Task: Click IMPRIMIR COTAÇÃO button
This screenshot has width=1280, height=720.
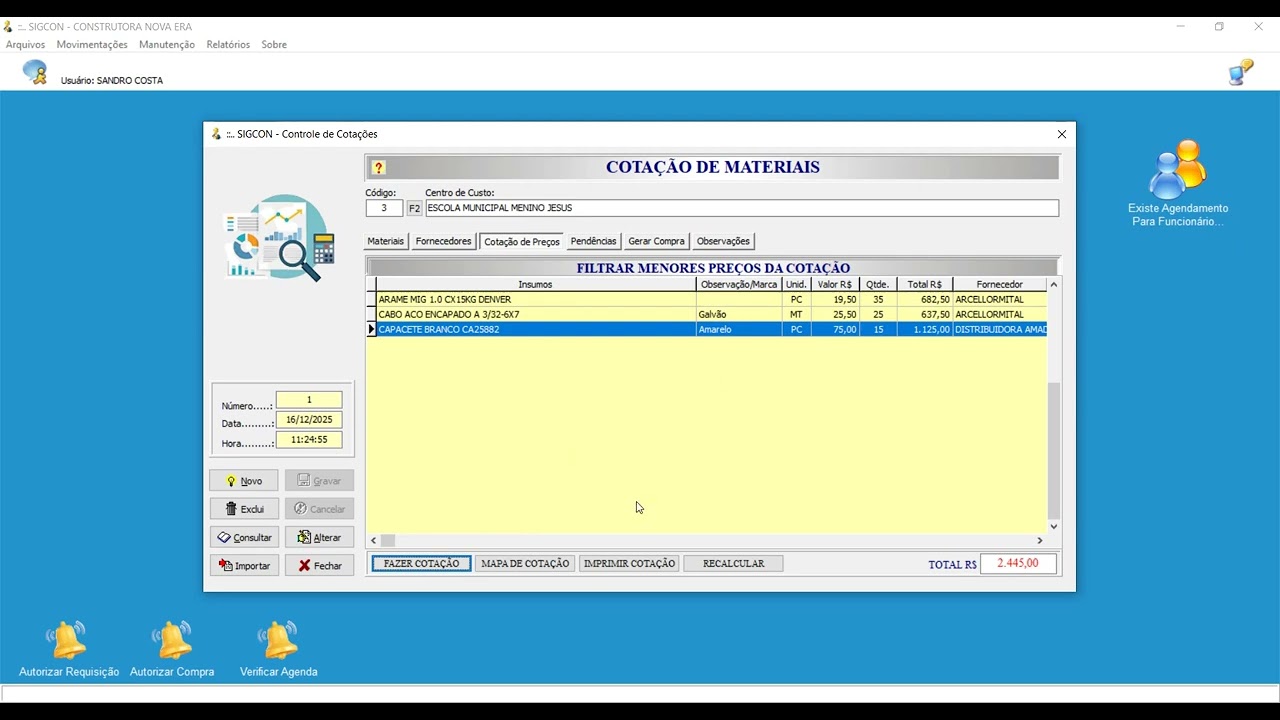Action: coord(629,564)
